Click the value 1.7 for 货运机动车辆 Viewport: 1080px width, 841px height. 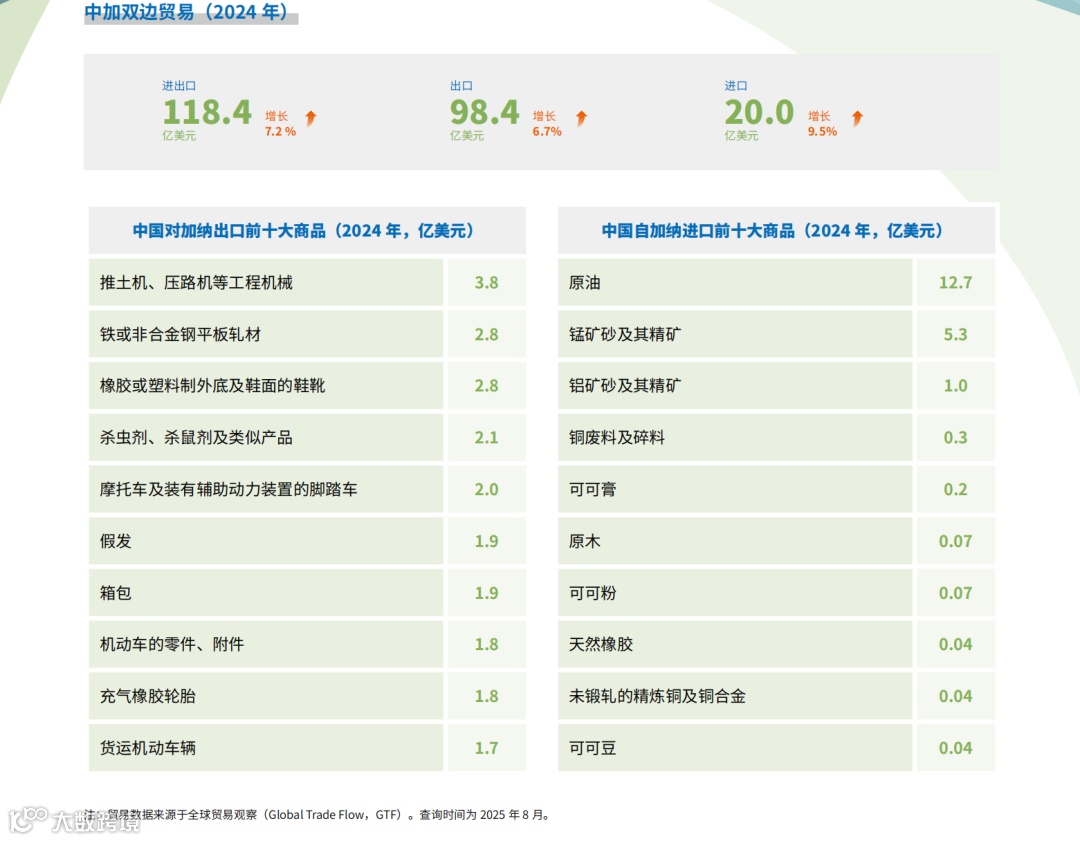[486, 747]
